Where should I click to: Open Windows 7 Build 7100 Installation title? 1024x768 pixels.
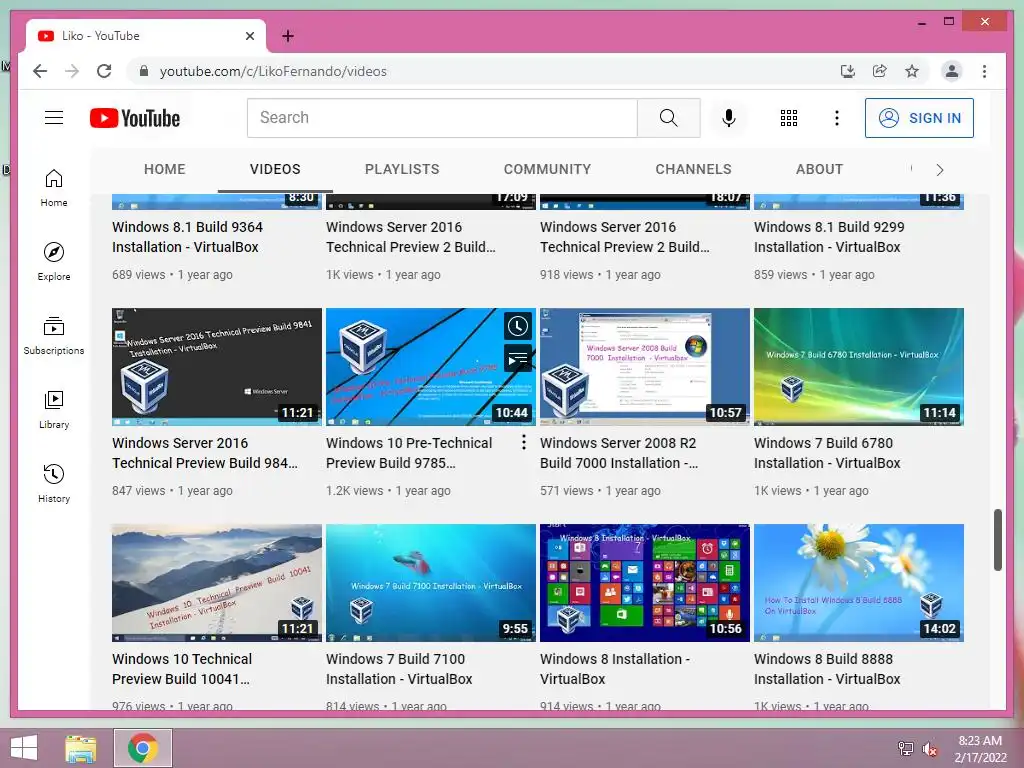tap(399, 669)
